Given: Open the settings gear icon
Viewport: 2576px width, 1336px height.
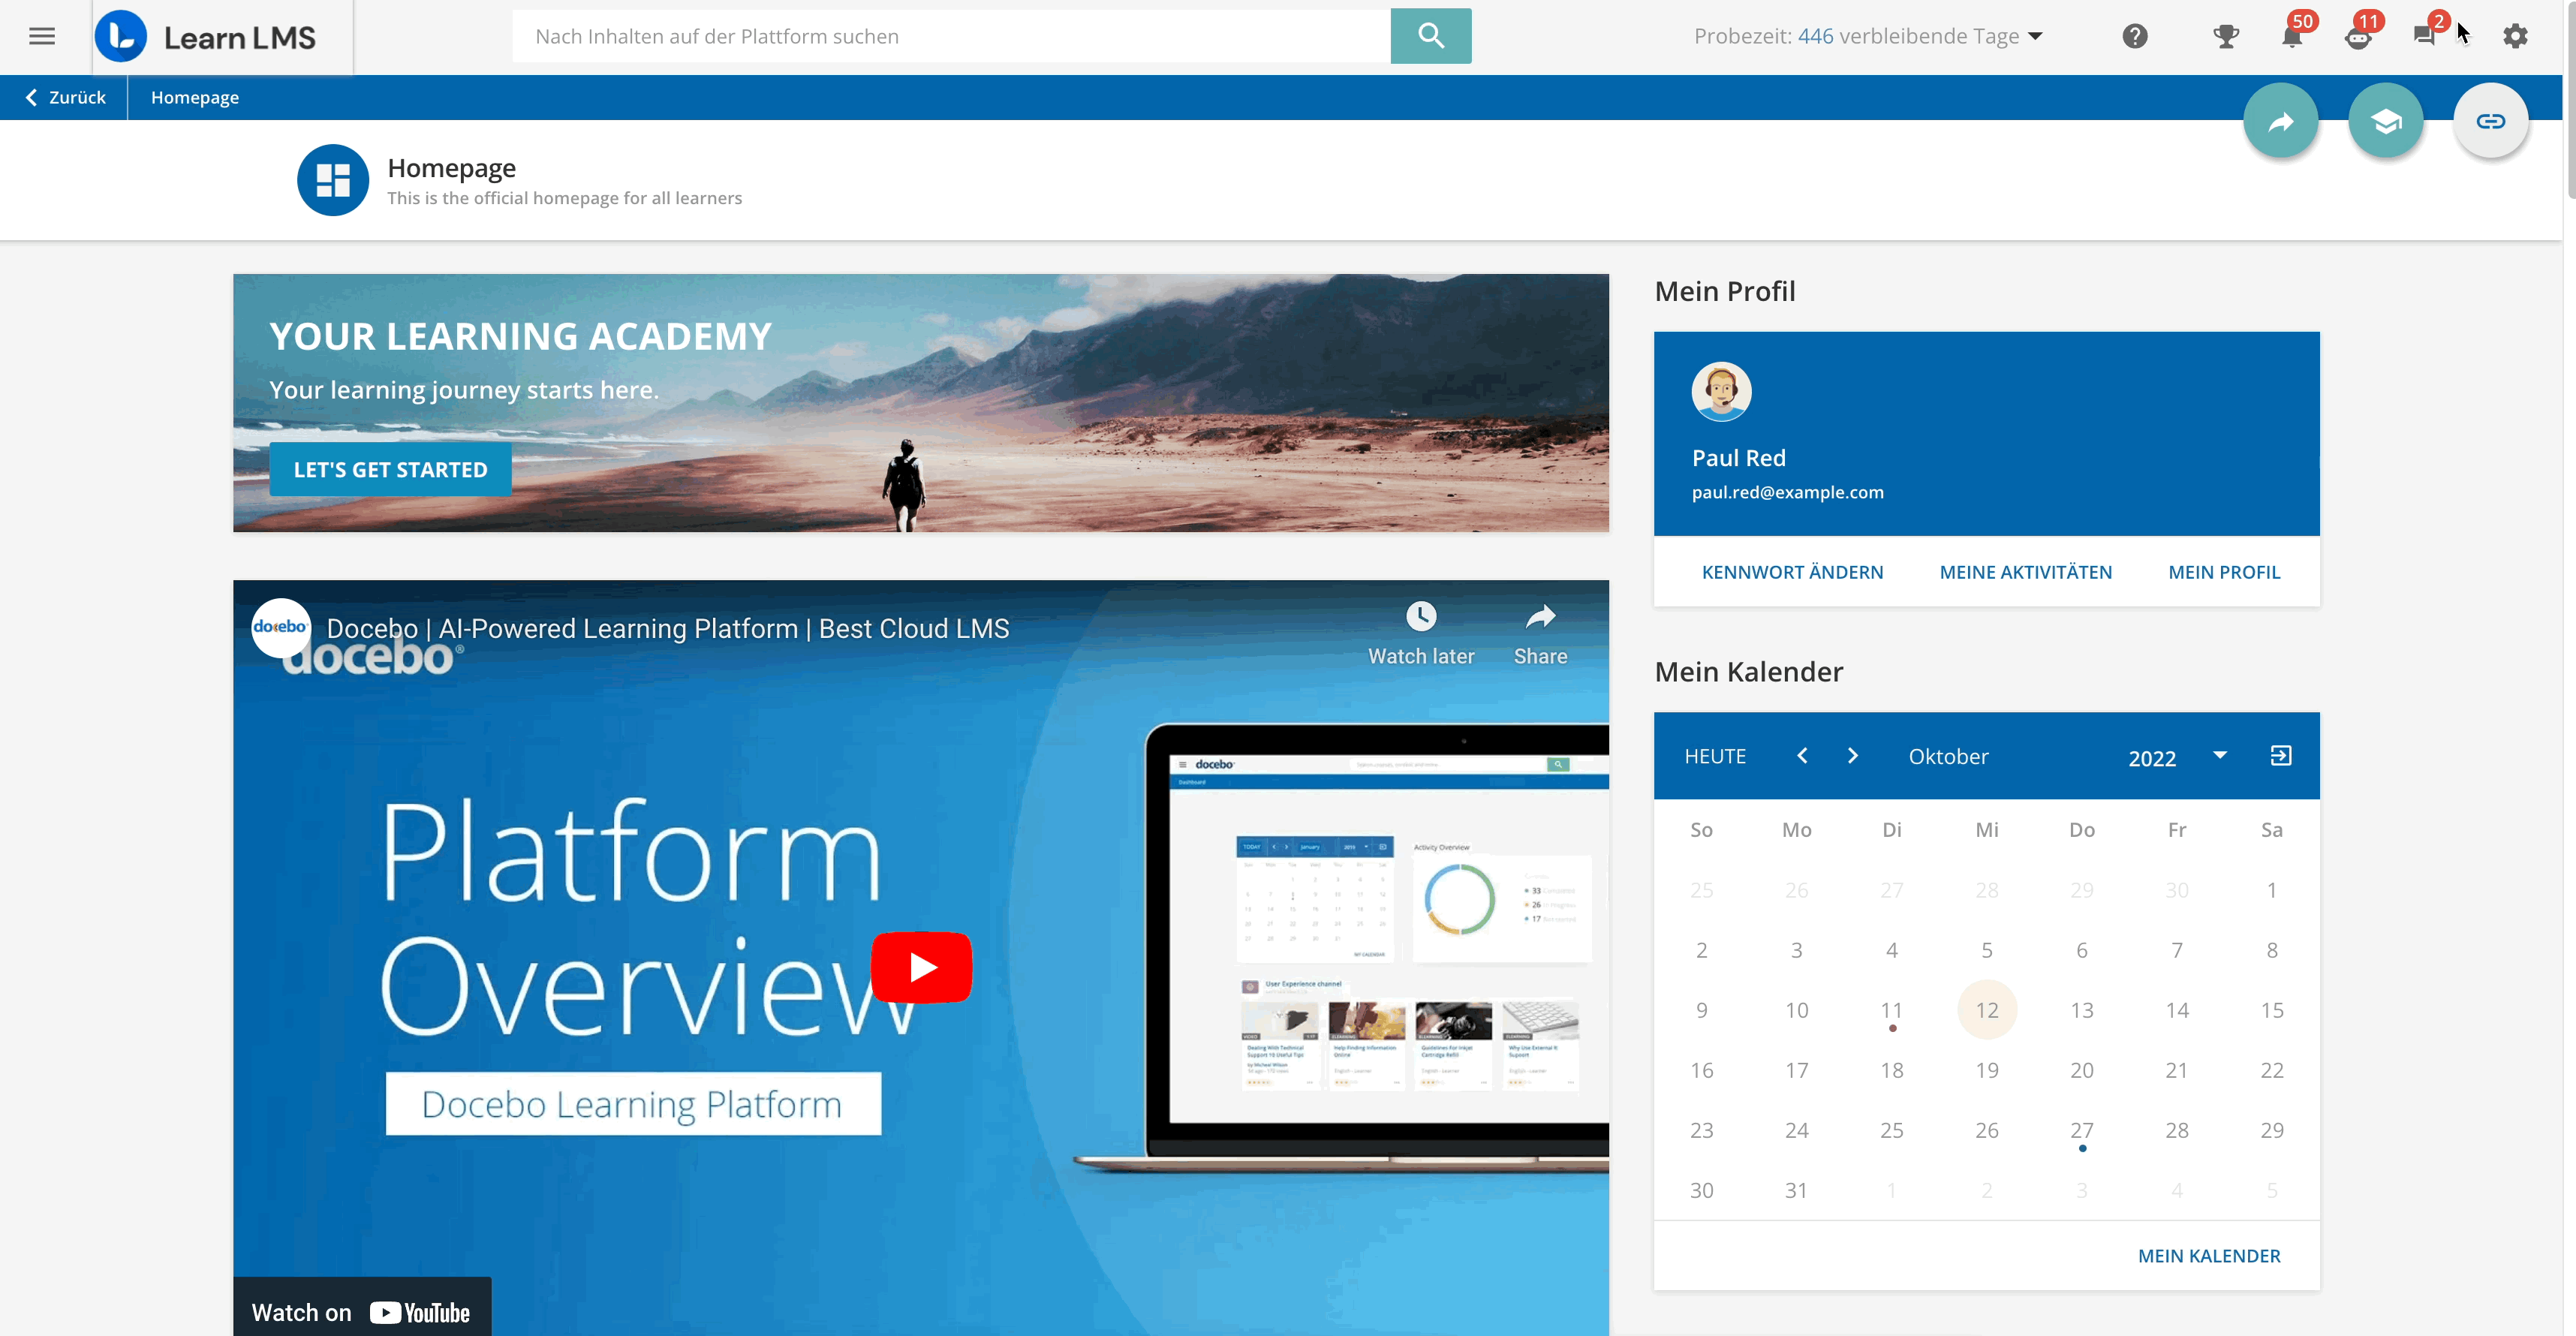Looking at the screenshot, I should coord(2515,37).
